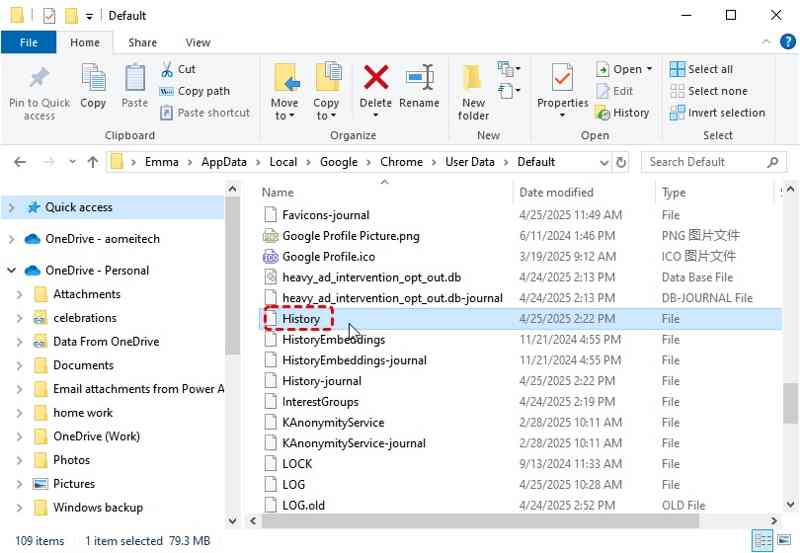Click the Rename icon
Viewport: 800px width, 553px height.
click(419, 78)
